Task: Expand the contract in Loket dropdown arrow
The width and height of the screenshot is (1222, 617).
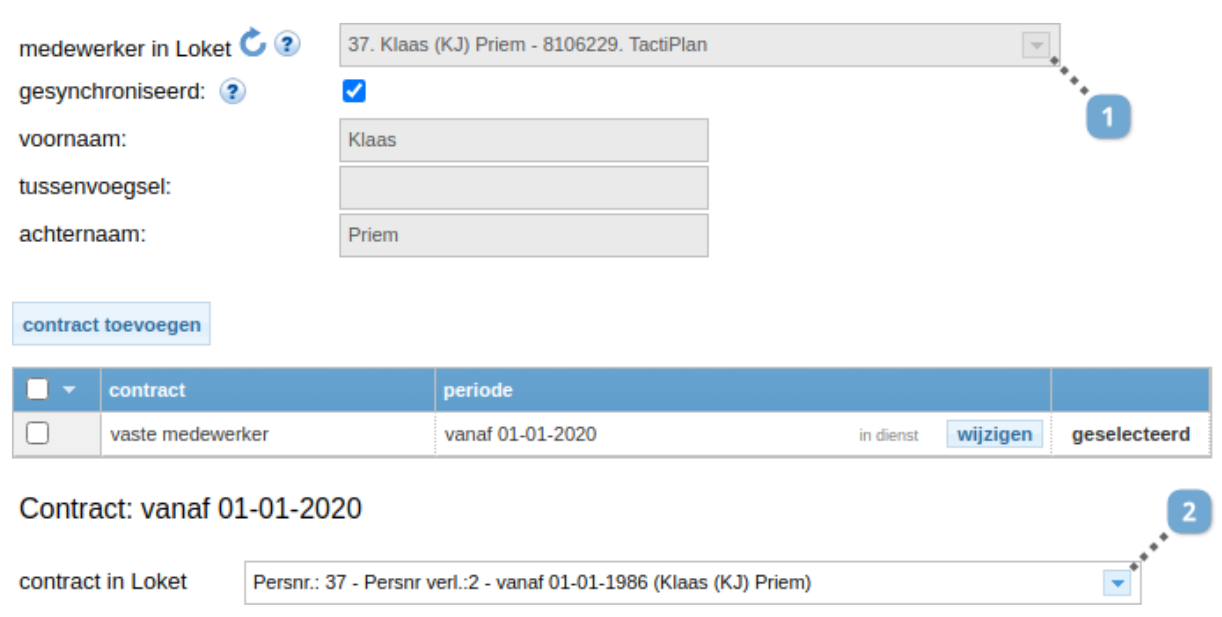Action: 1117,583
